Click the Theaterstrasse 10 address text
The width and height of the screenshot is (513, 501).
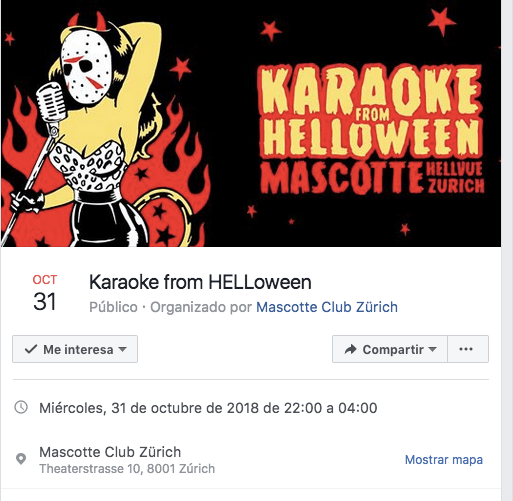[x=127, y=469]
